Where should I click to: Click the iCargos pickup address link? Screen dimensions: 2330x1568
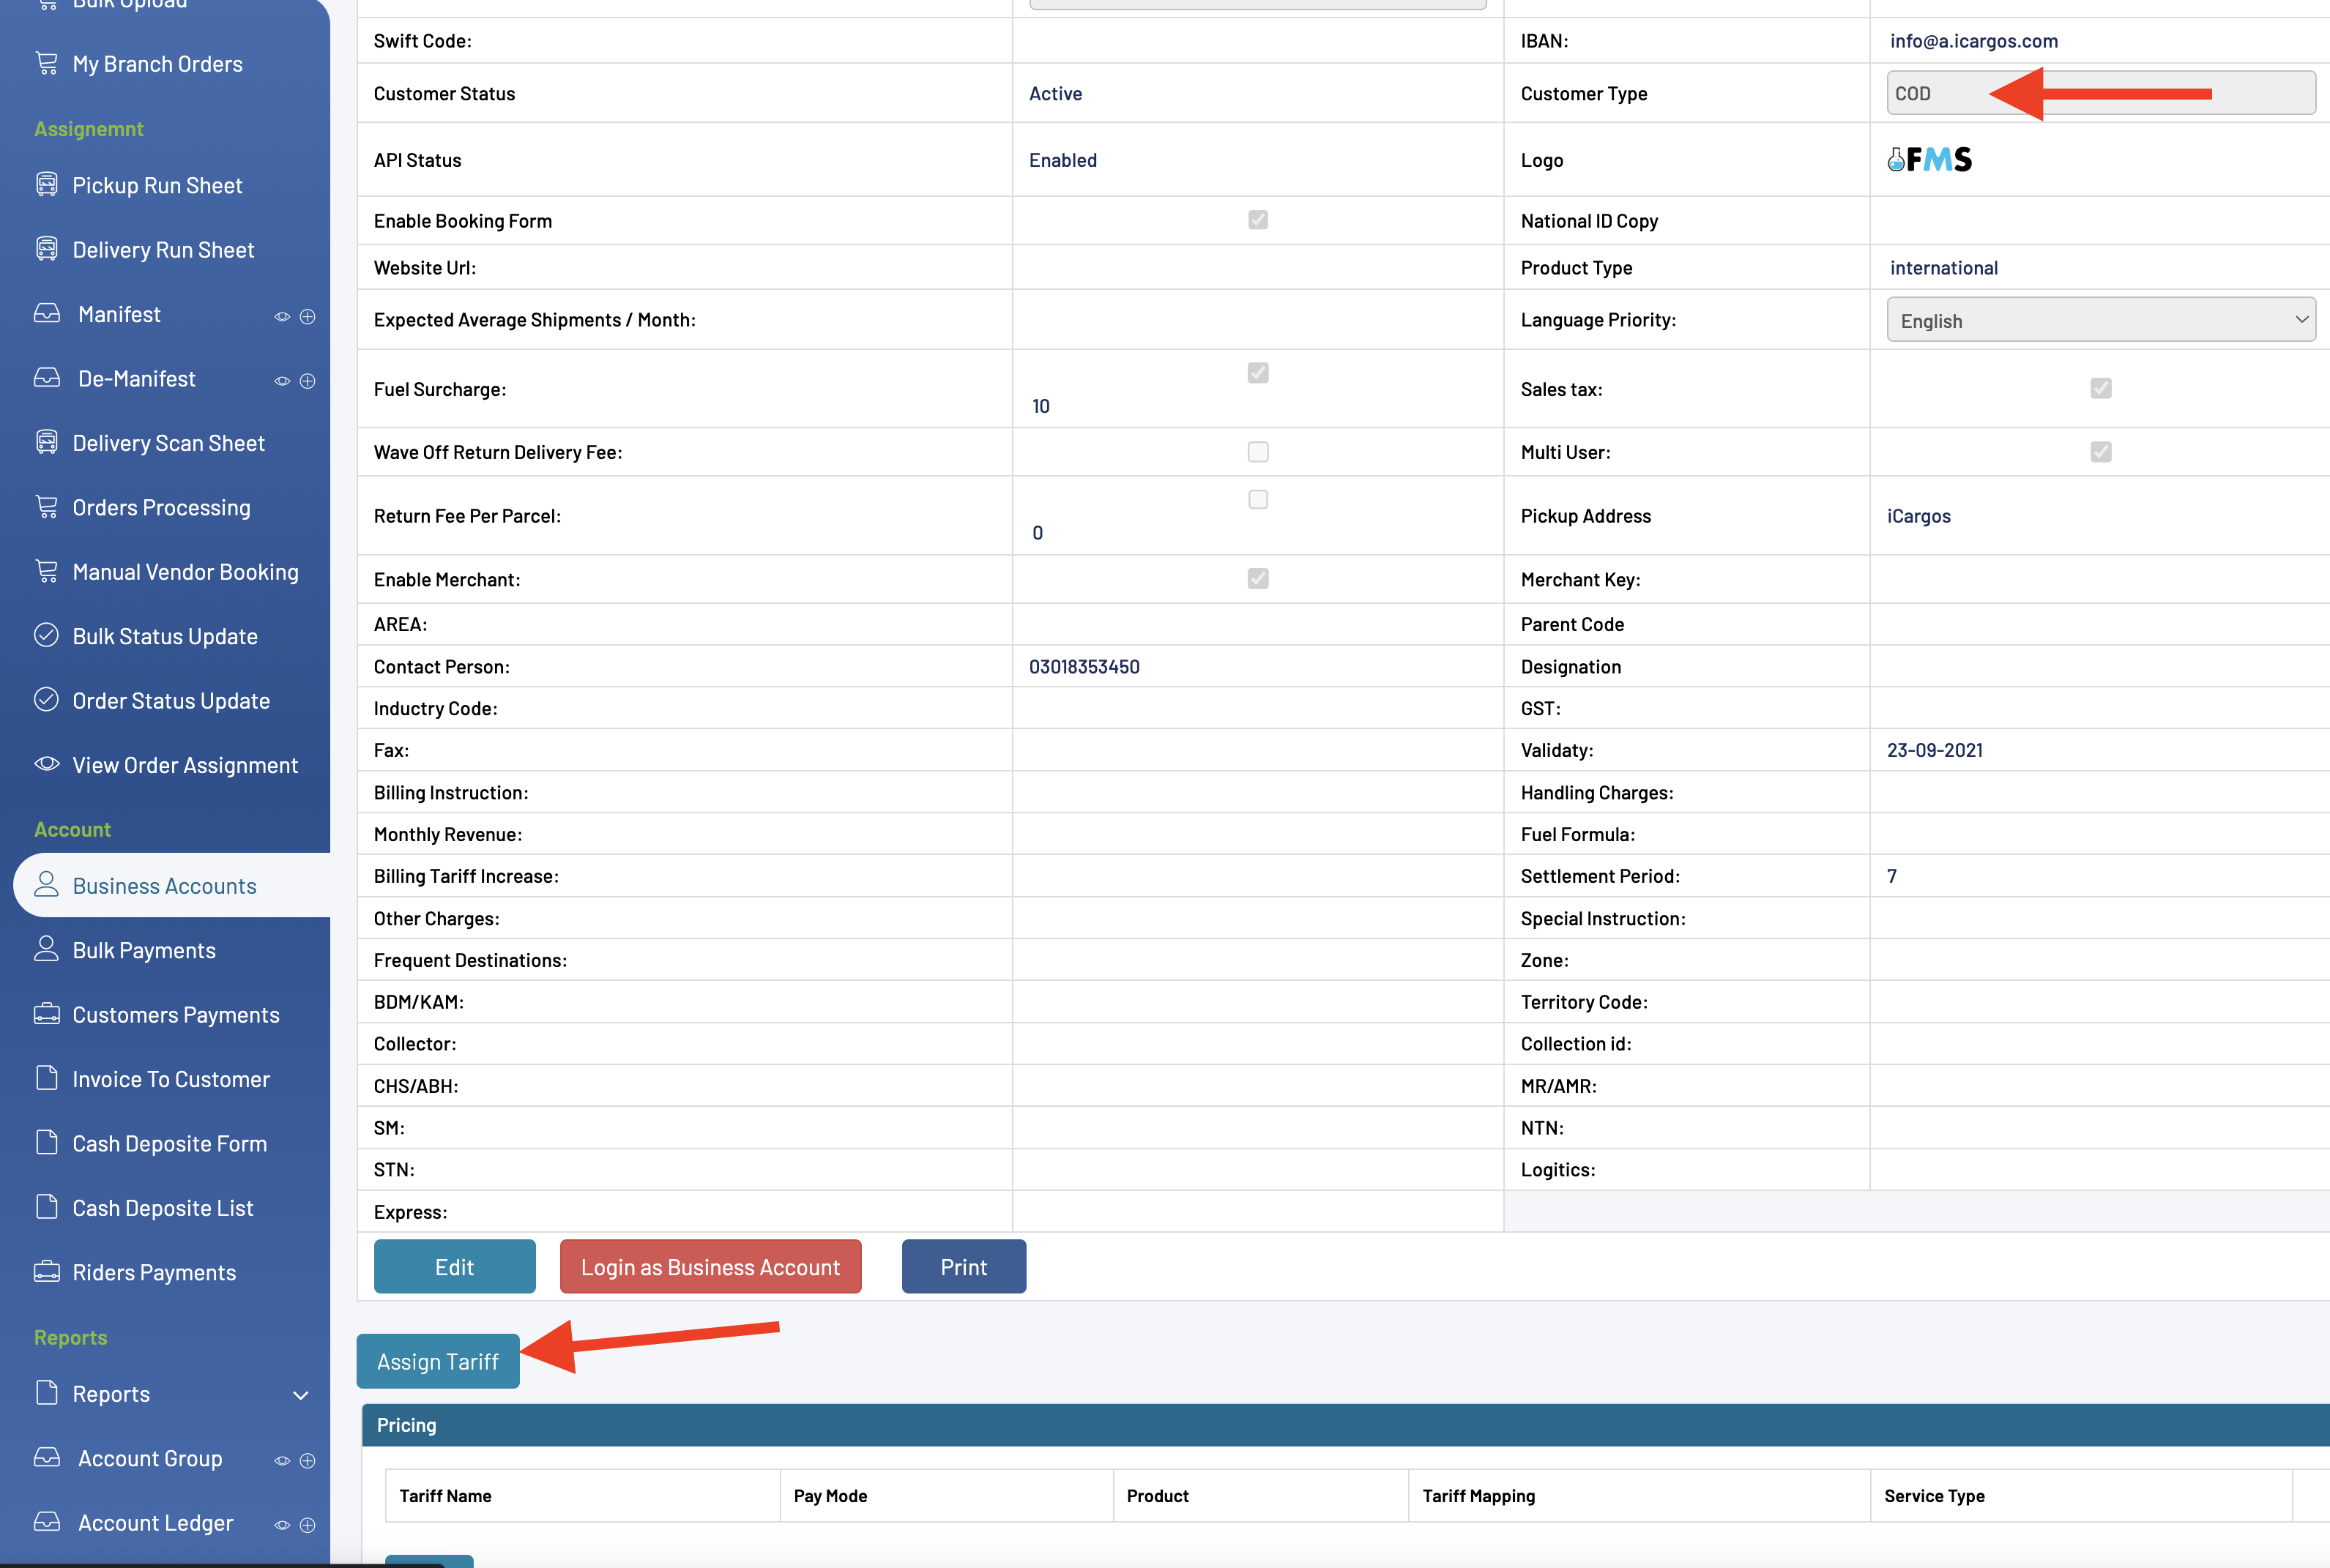pyautogui.click(x=1918, y=516)
